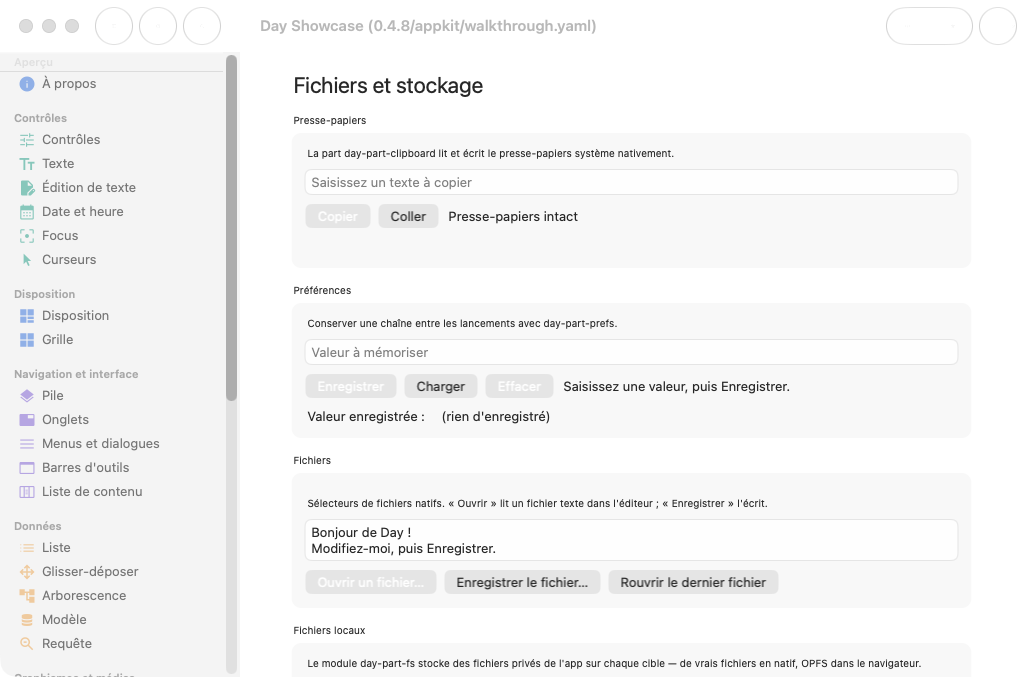Select the Focus target icon
Screen dimensions: 1024x677
[x=27, y=236]
